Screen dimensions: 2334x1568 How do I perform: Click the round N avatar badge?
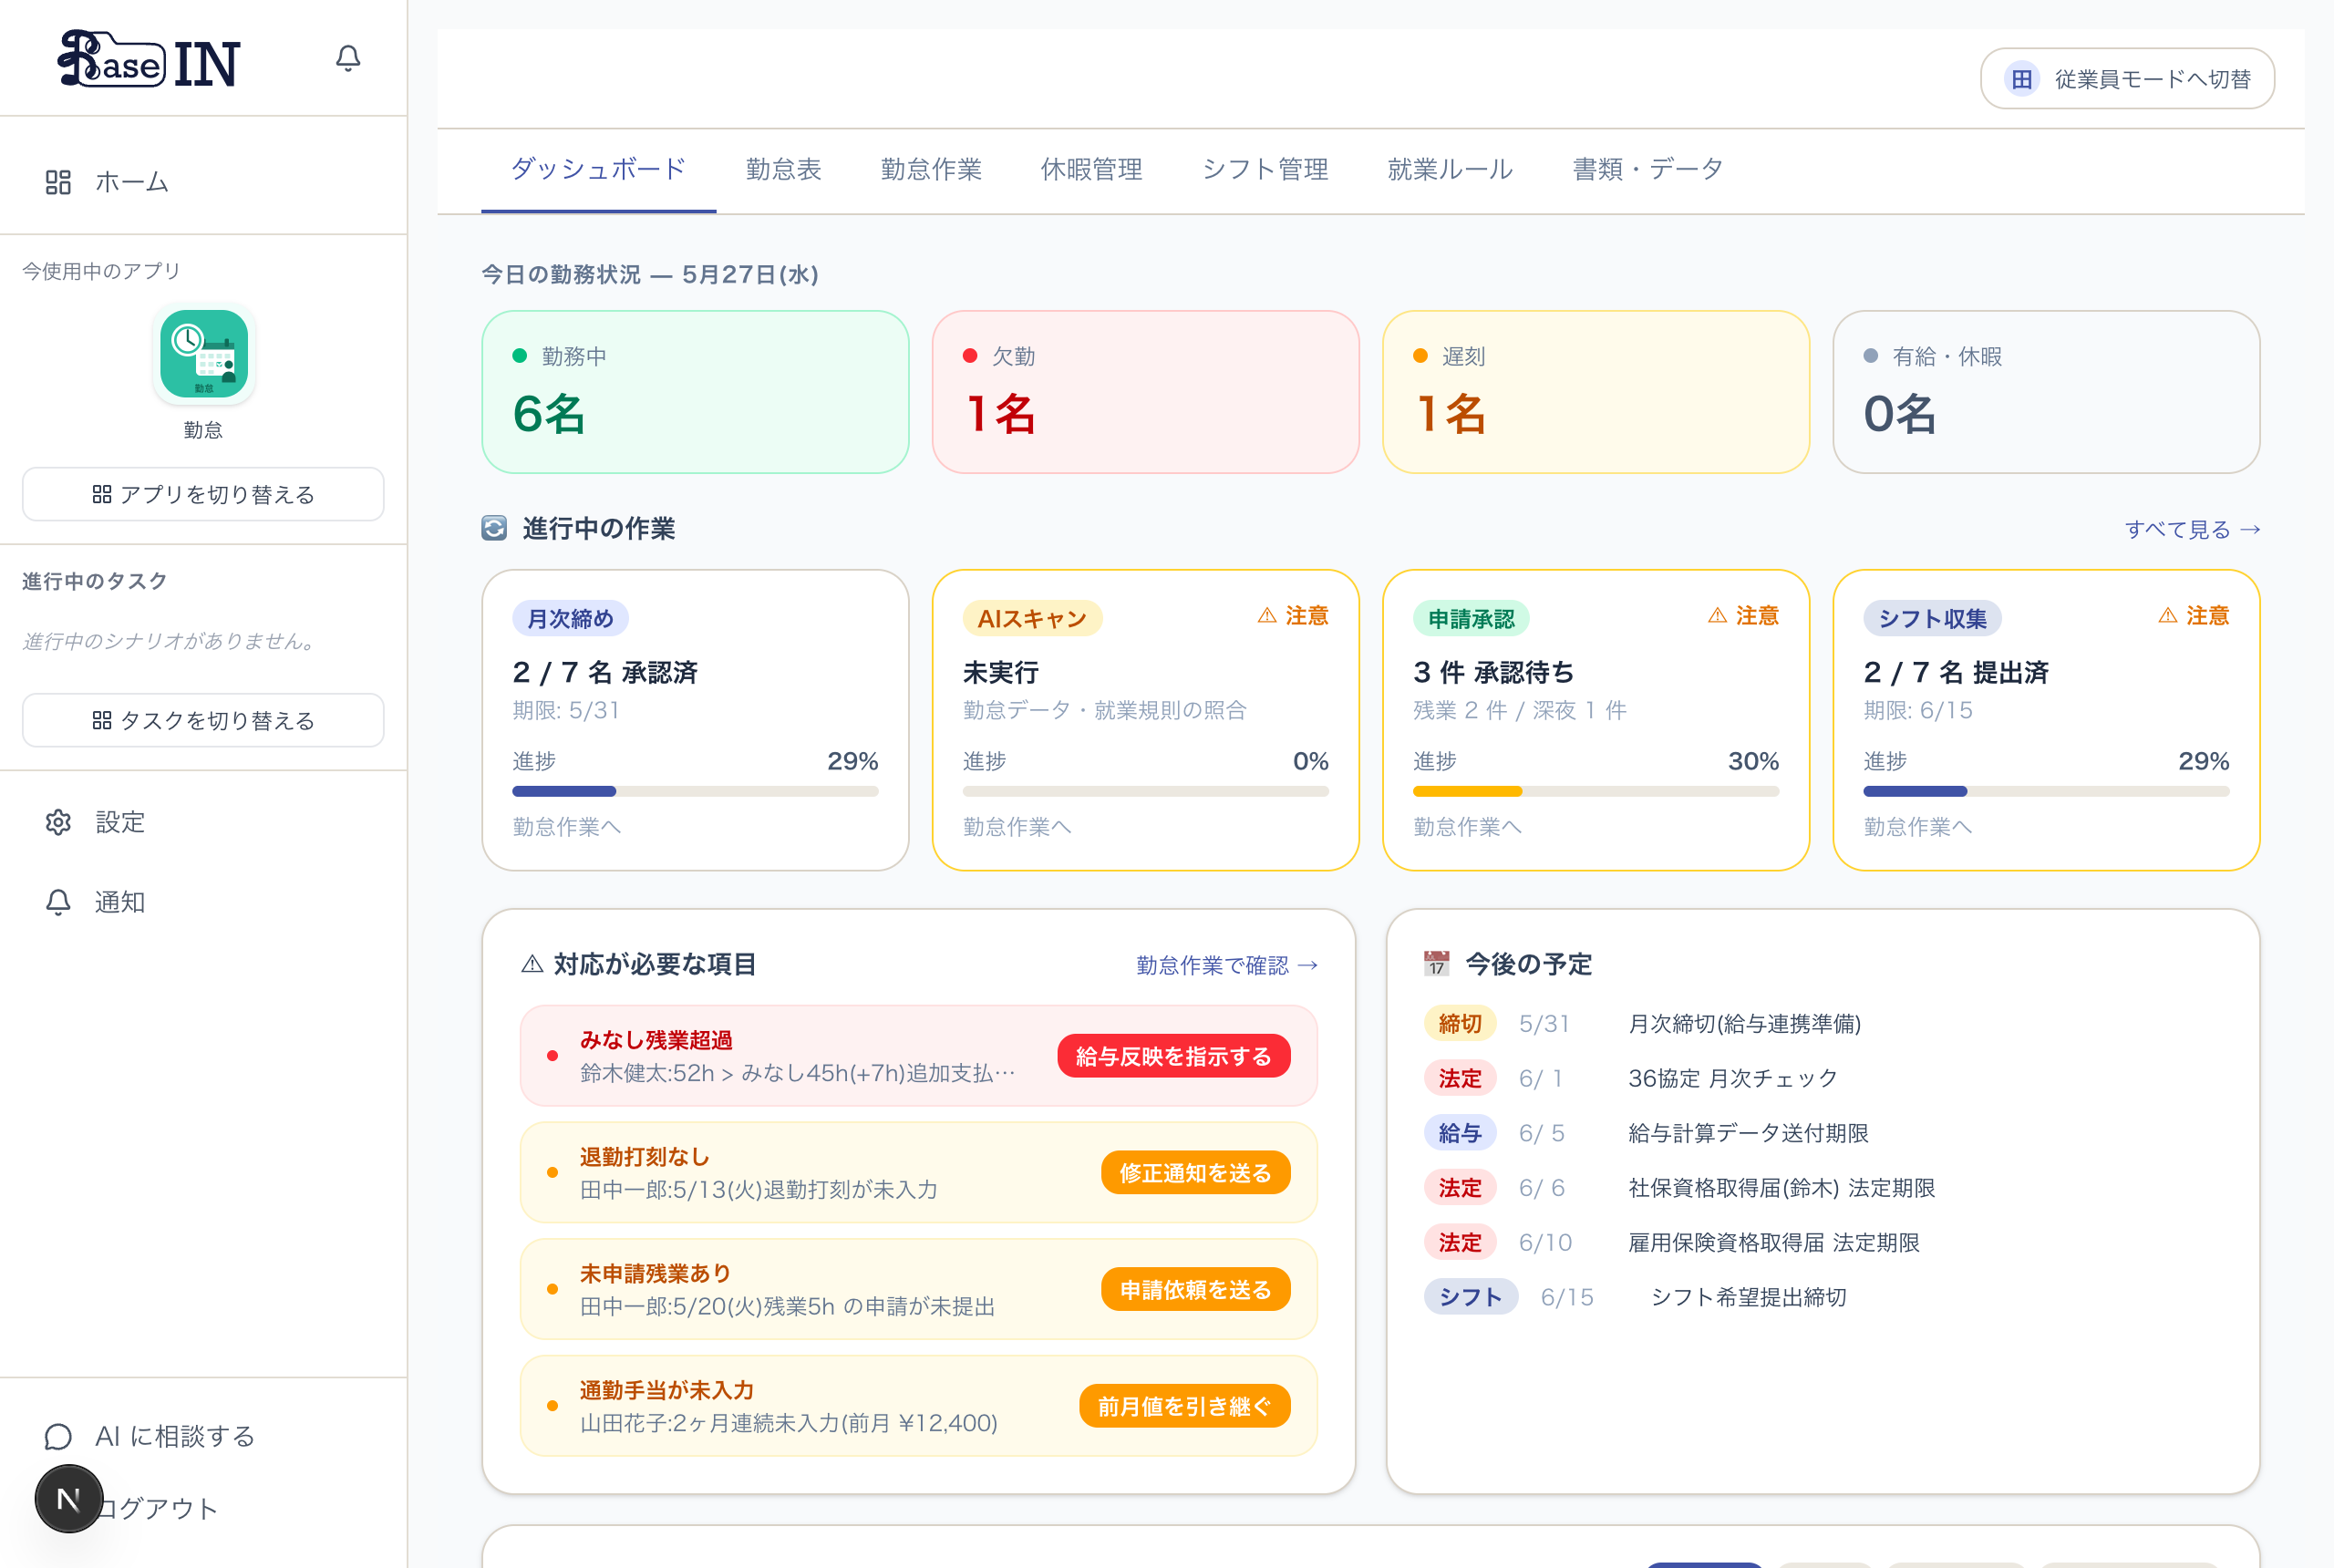tap(69, 1499)
